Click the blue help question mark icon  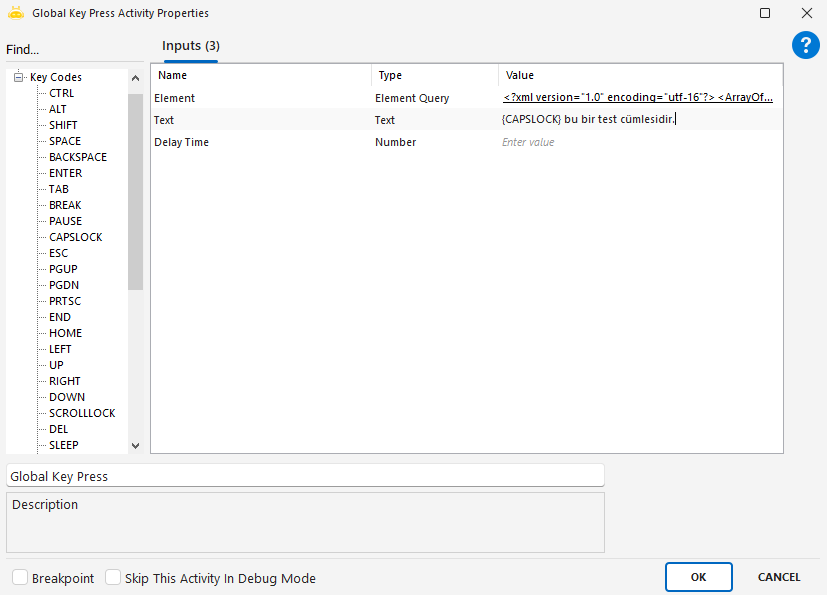(805, 44)
